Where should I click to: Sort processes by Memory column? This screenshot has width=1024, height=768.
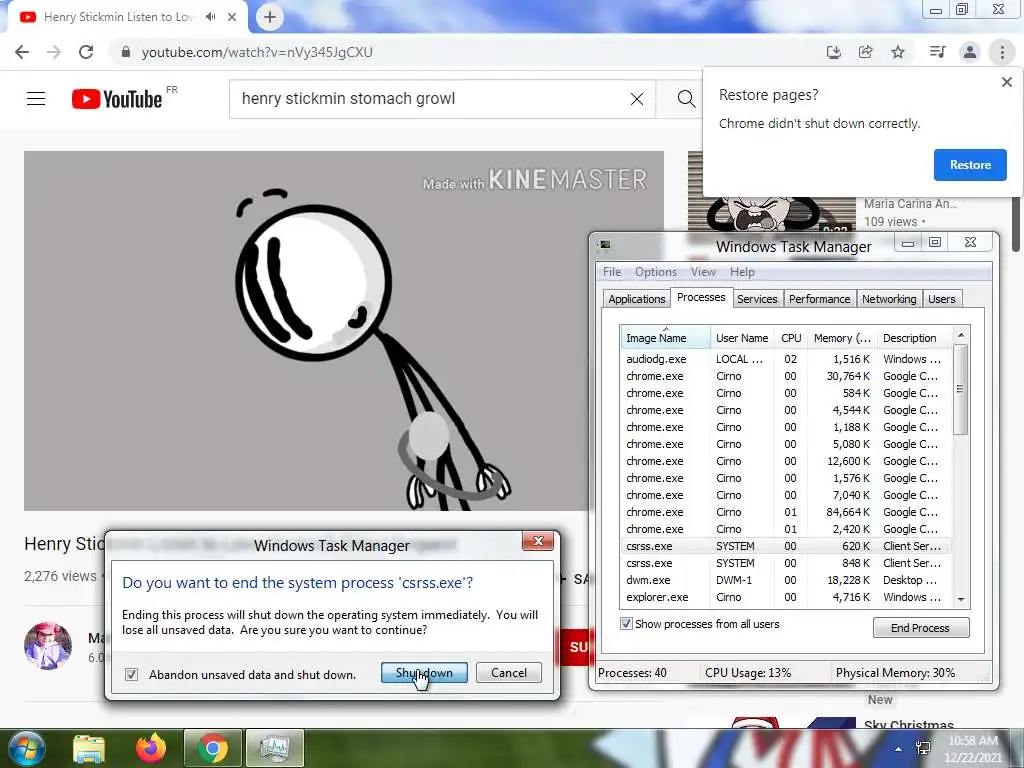[842, 338]
